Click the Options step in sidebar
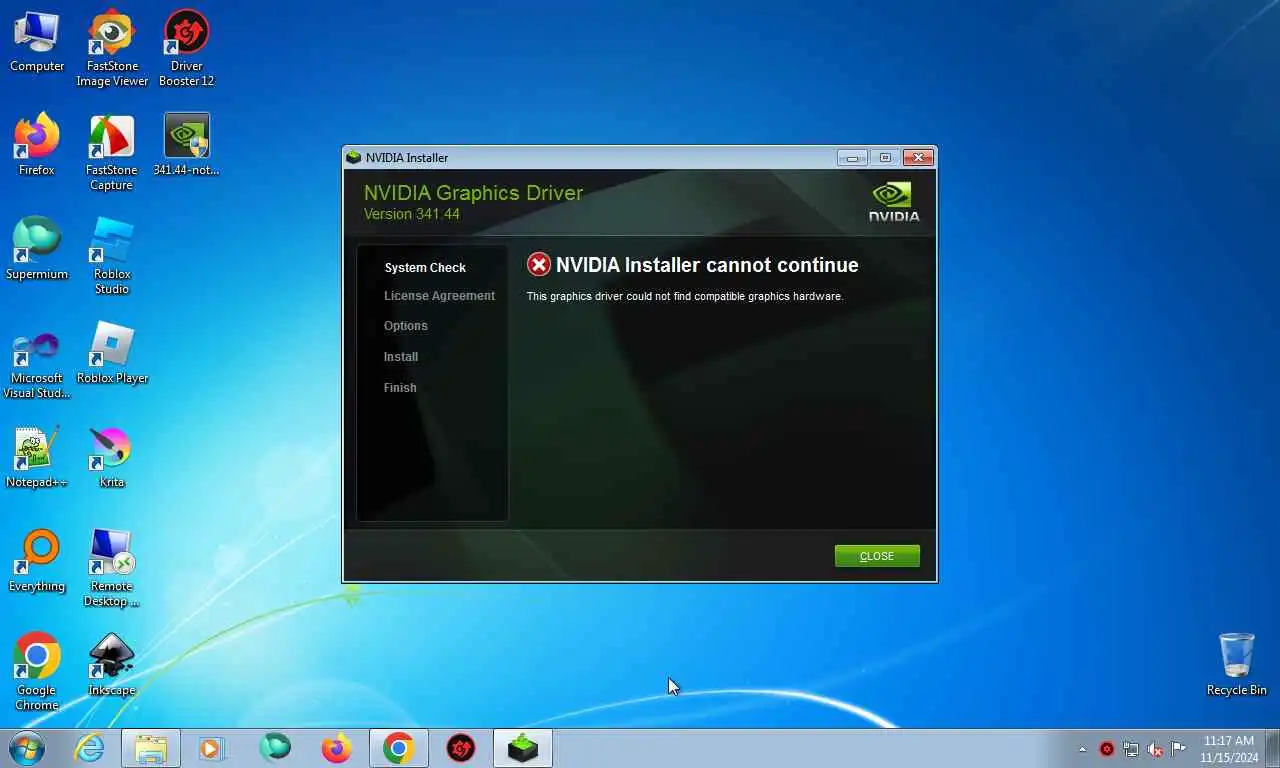This screenshot has width=1280, height=768. (x=405, y=326)
